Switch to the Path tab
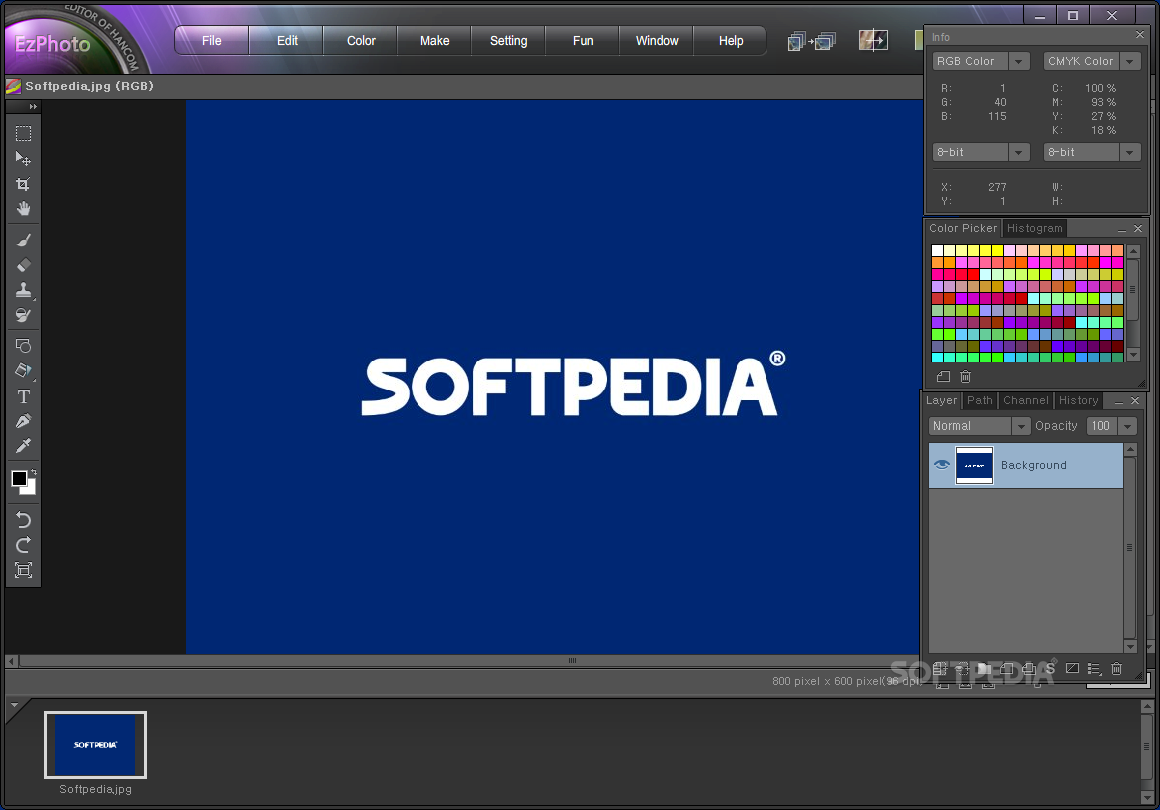The image size is (1160, 810). (979, 400)
